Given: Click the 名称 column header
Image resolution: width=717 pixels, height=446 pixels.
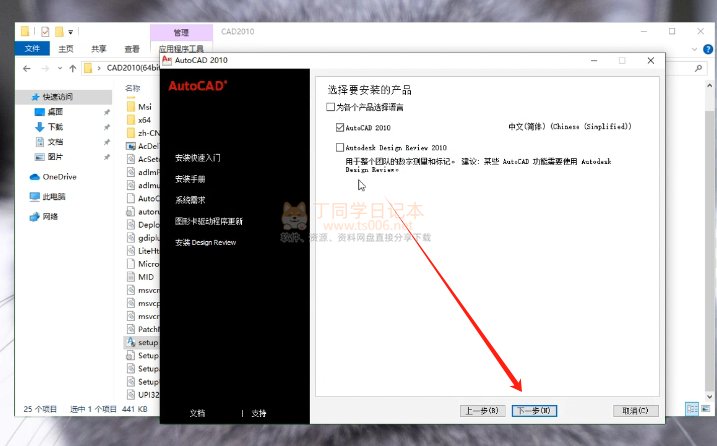Looking at the screenshot, I should click(x=133, y=88).
